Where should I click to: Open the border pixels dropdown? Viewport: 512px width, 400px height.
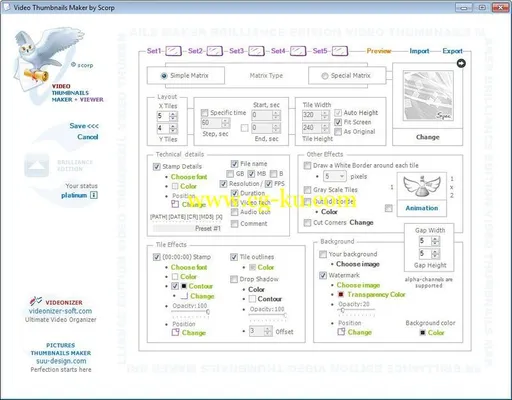coord(335,176)
